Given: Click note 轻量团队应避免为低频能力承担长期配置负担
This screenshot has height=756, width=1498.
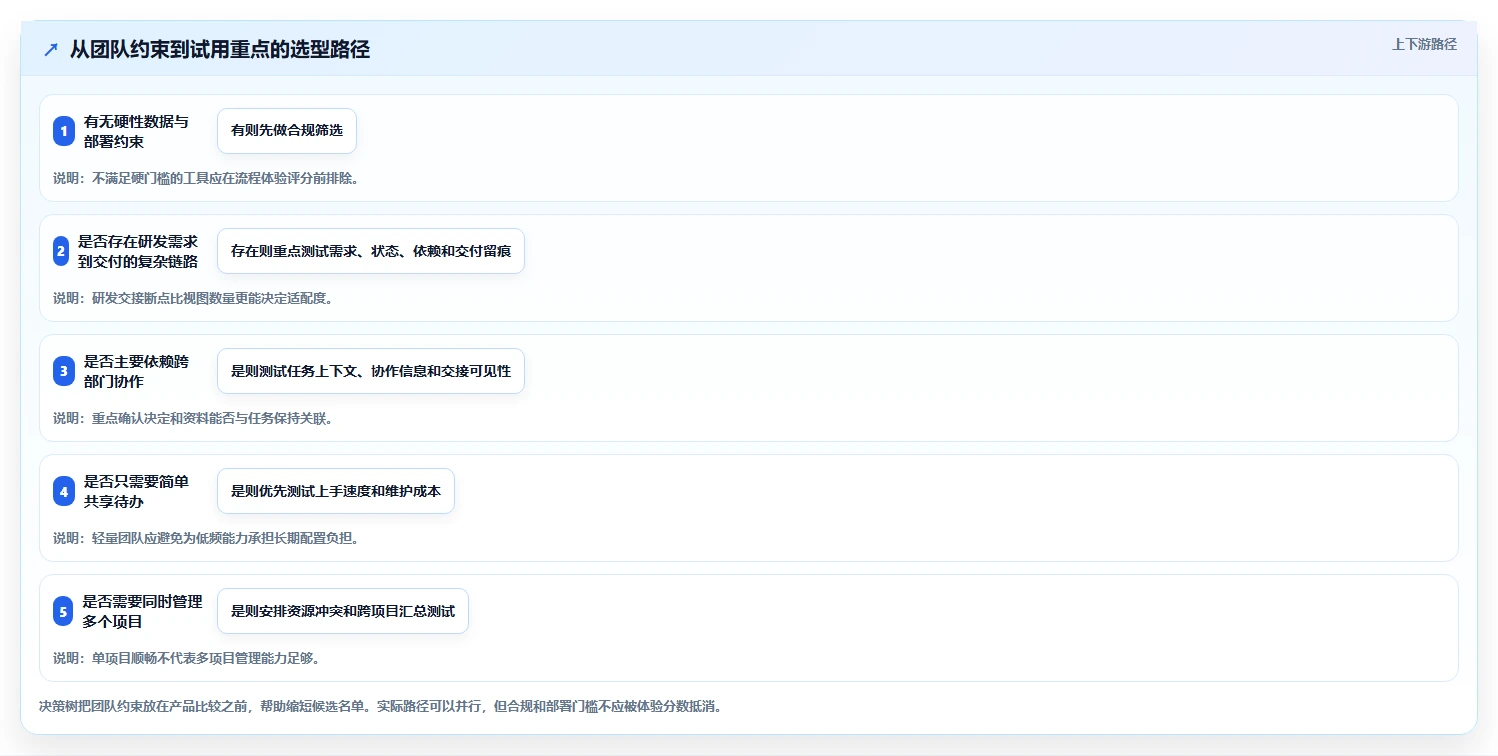Looking at the screenshot, I should pyautogui.click(x=206, y=538).
